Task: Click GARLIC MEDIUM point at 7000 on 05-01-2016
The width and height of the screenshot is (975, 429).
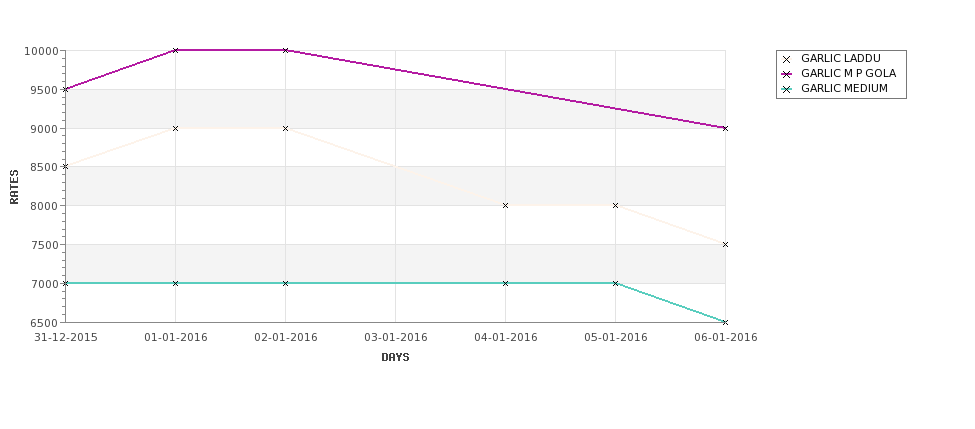Action: [x=616, y=283]
